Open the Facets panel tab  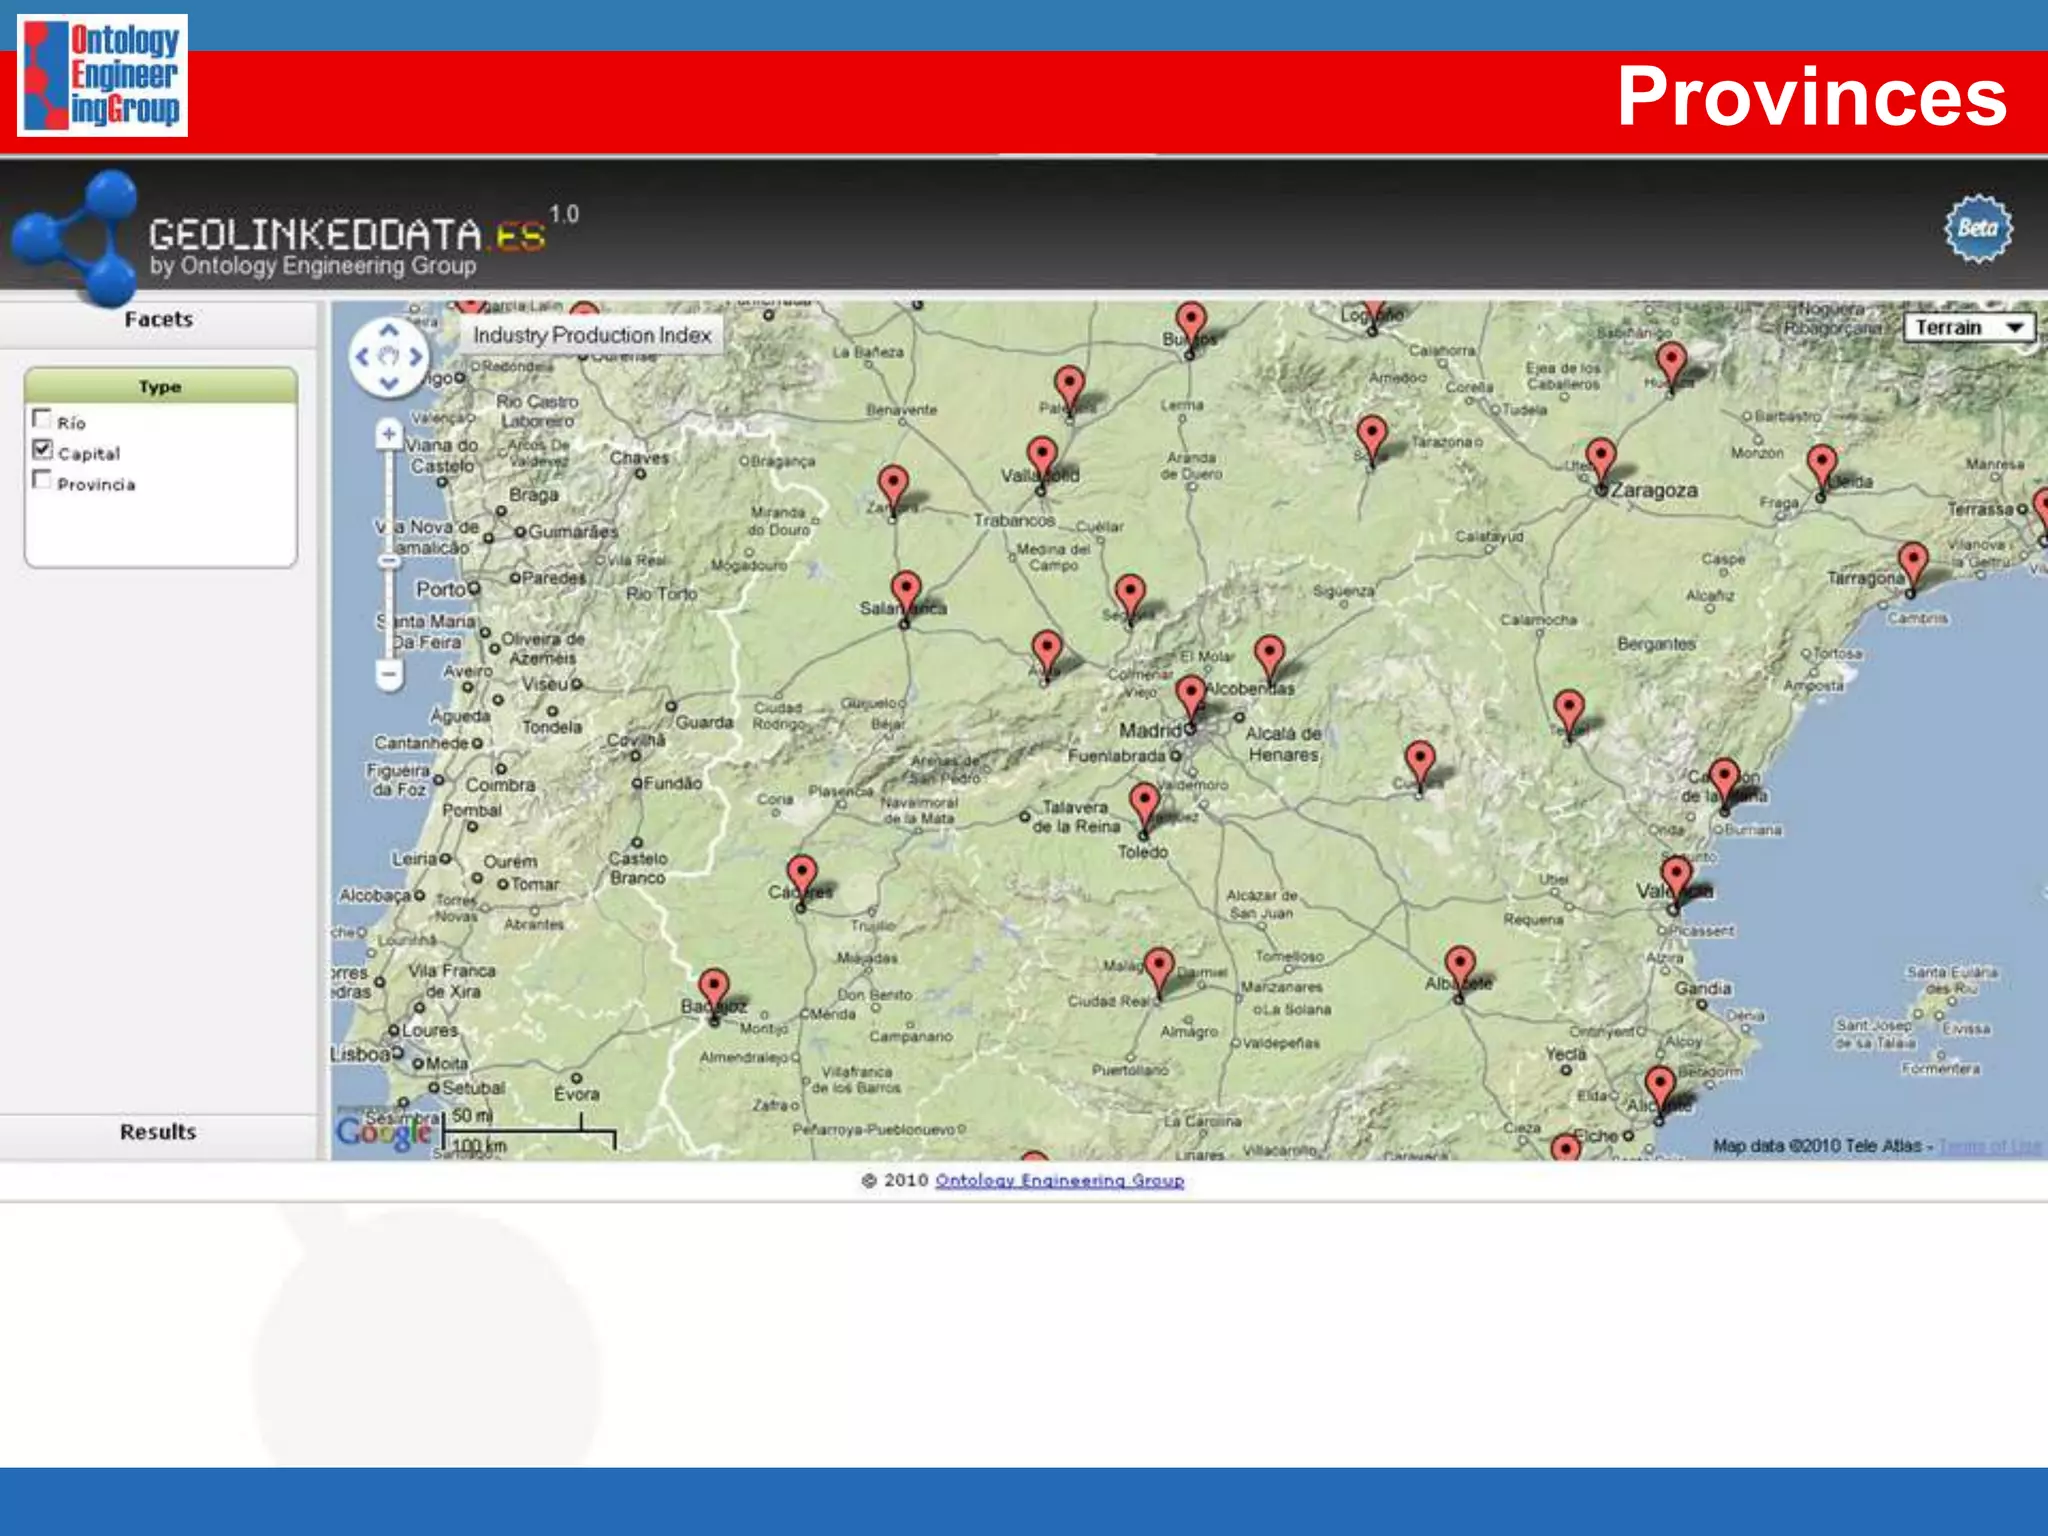[x=158, y=320]
